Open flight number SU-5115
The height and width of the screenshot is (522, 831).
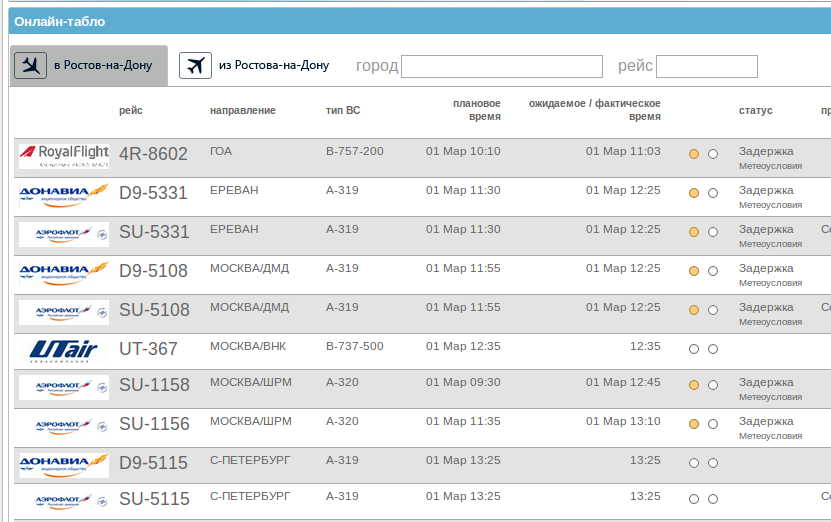tap(154, 499)
